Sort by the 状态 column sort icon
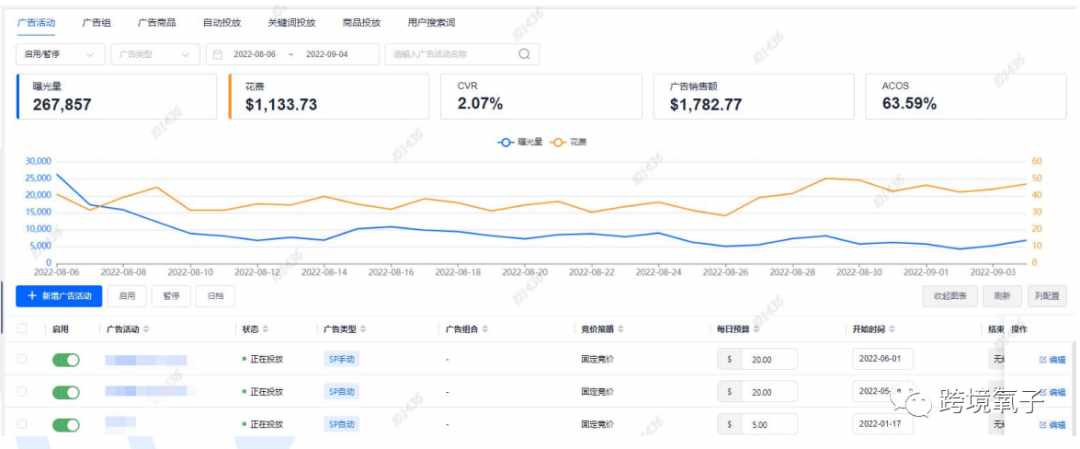1080x449 pixels. pyautogui.click(x=266, y=329)
